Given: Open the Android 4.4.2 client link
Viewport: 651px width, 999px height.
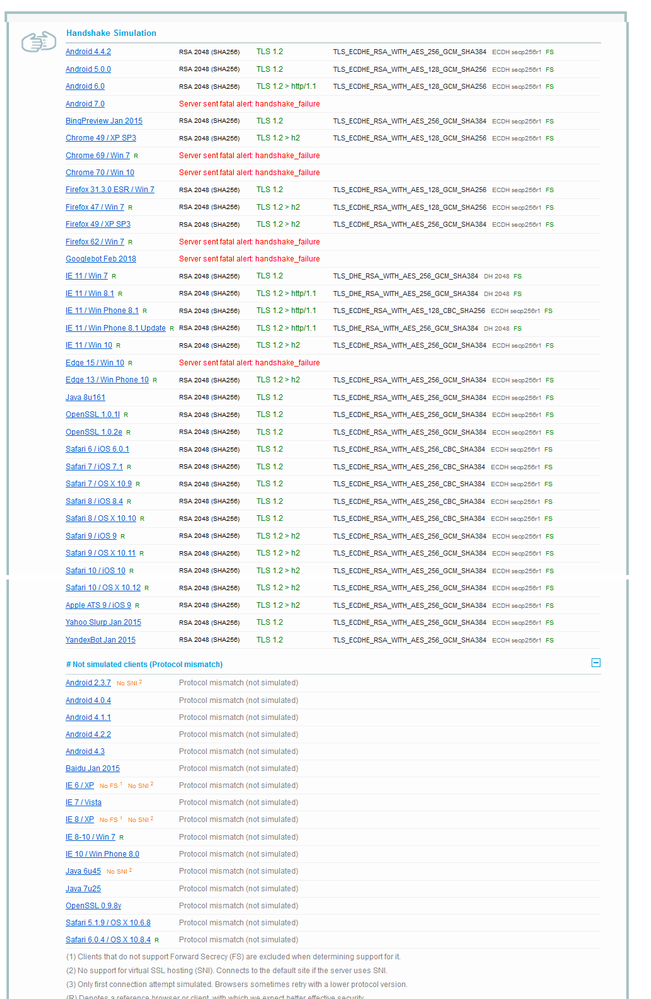Looking at the screenshot, I should point(88,52).
